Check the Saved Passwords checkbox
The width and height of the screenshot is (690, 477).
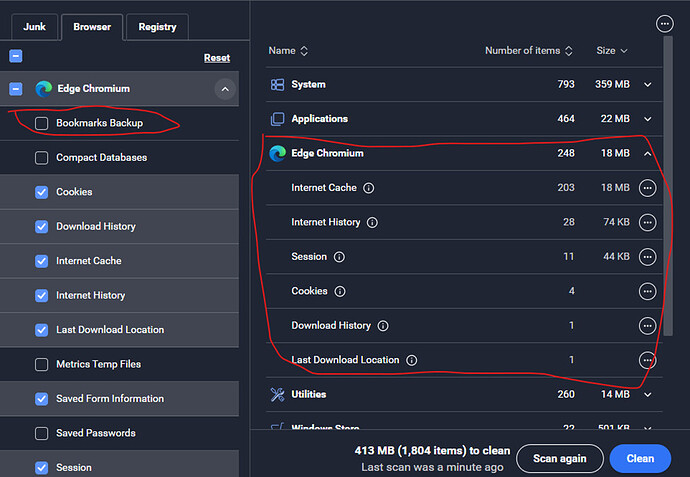41,433
